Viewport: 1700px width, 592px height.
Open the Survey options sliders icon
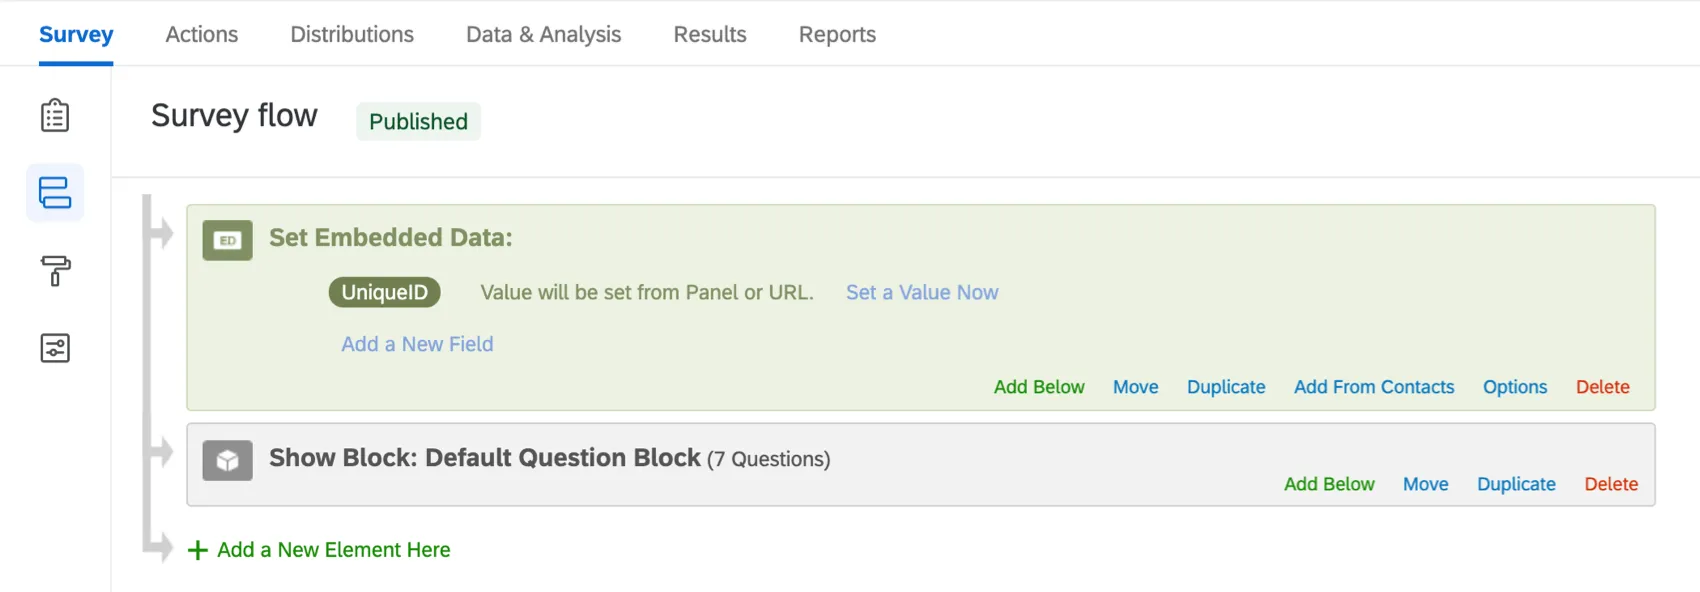point(55,348)
